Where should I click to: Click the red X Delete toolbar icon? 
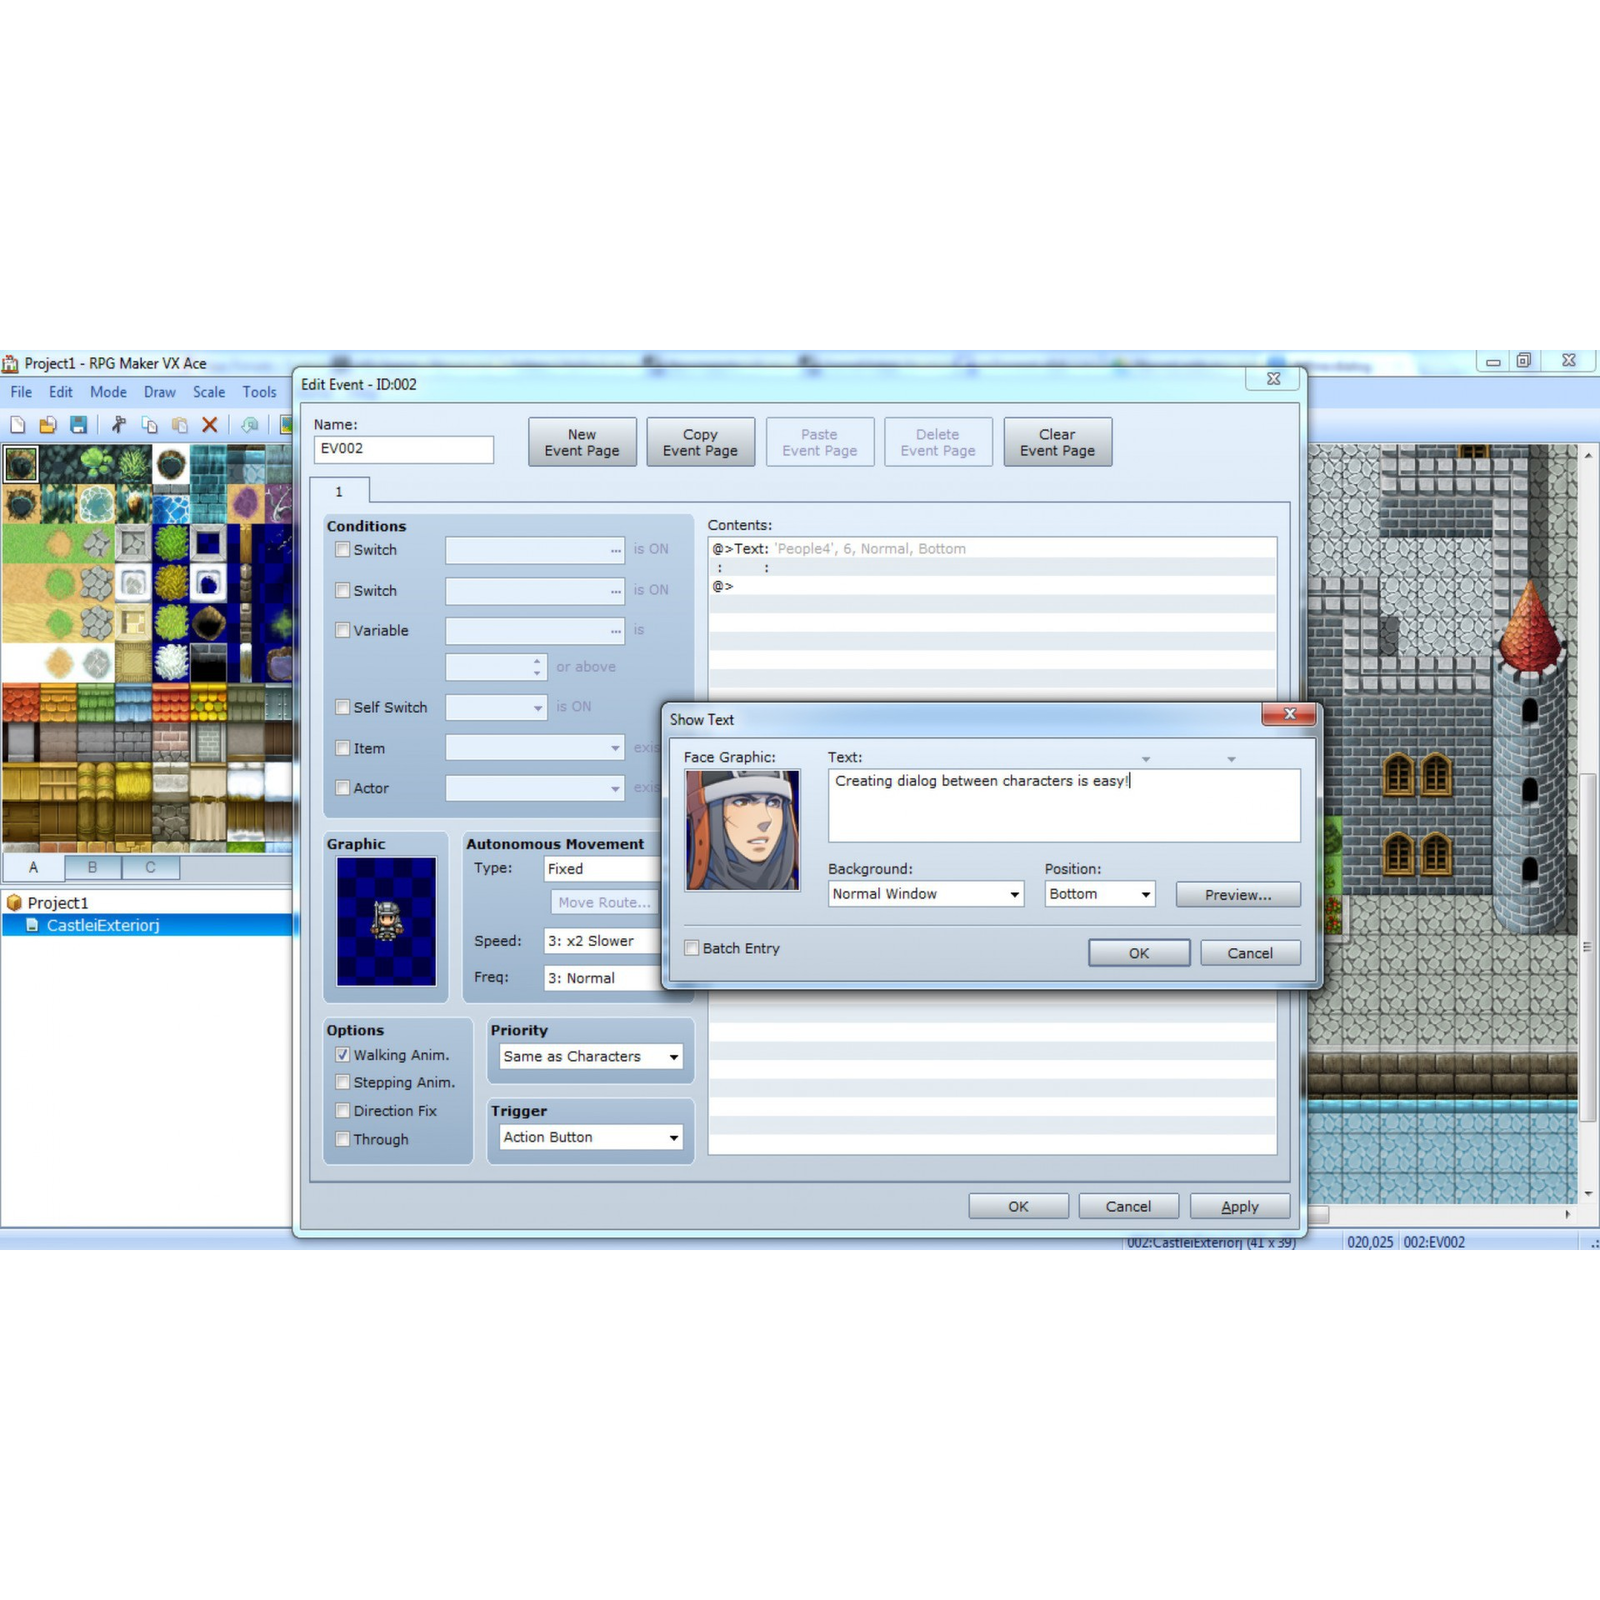[x=208, y=425]
